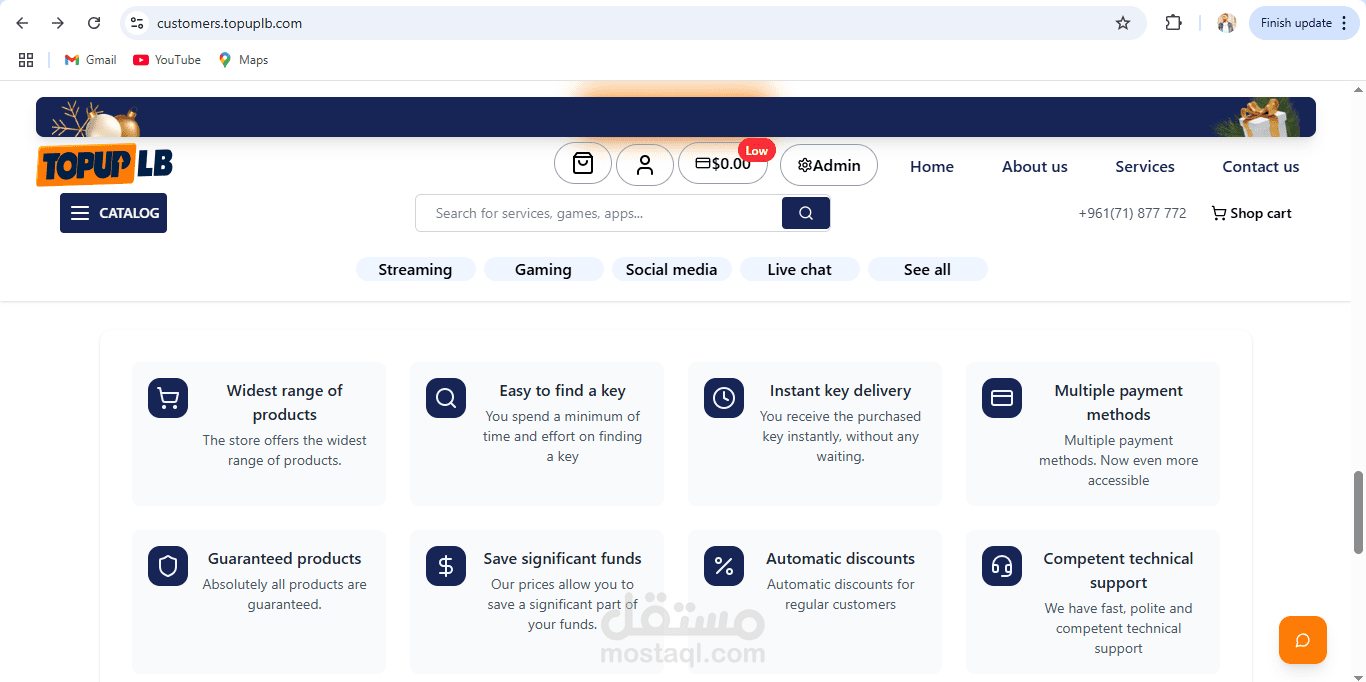
Task: Click the dark blue holiday banner
Action: pos(676,117)
